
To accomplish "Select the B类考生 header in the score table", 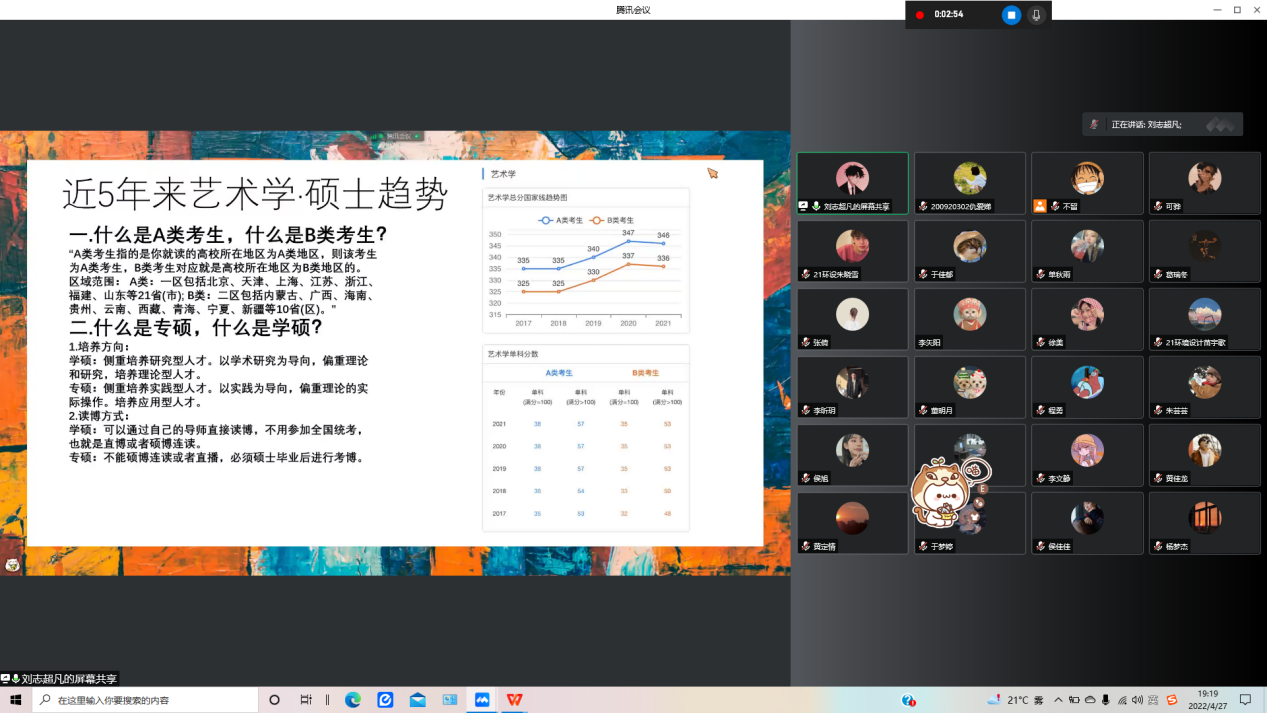I will point(648,372).
